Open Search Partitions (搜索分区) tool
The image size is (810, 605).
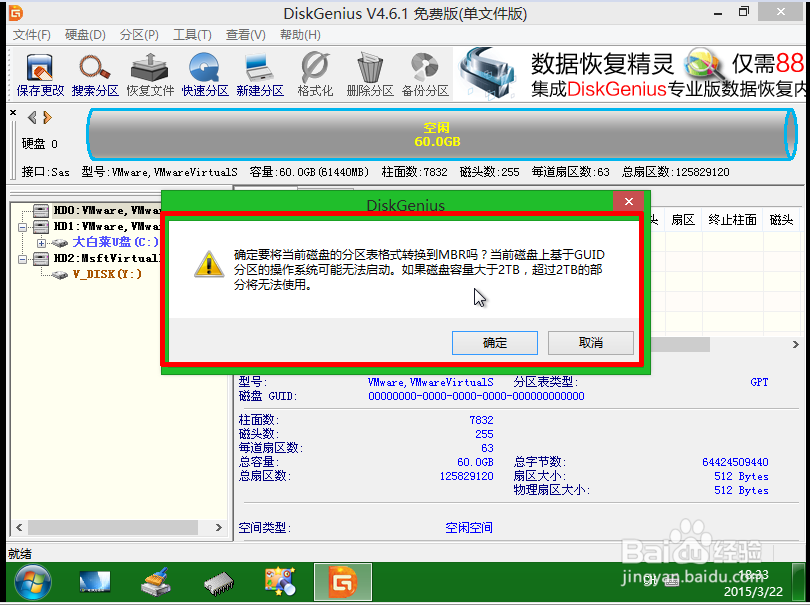(95, 75)
